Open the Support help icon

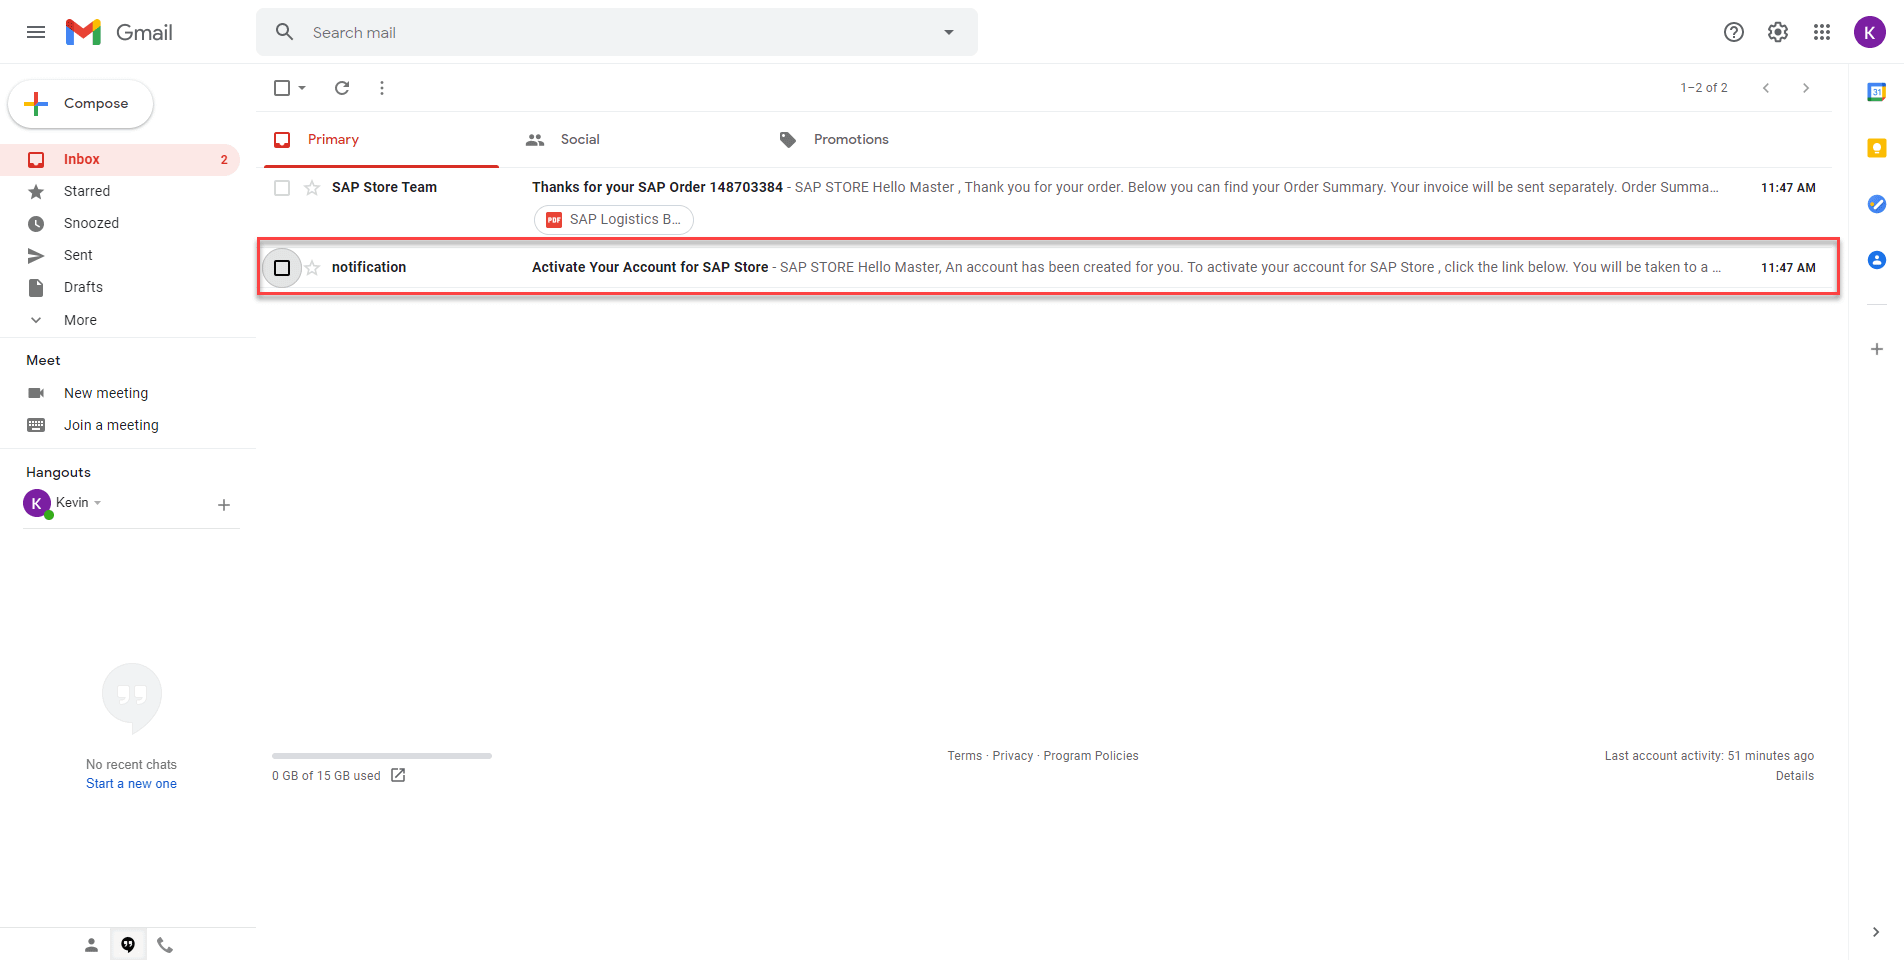[1734, 32]
